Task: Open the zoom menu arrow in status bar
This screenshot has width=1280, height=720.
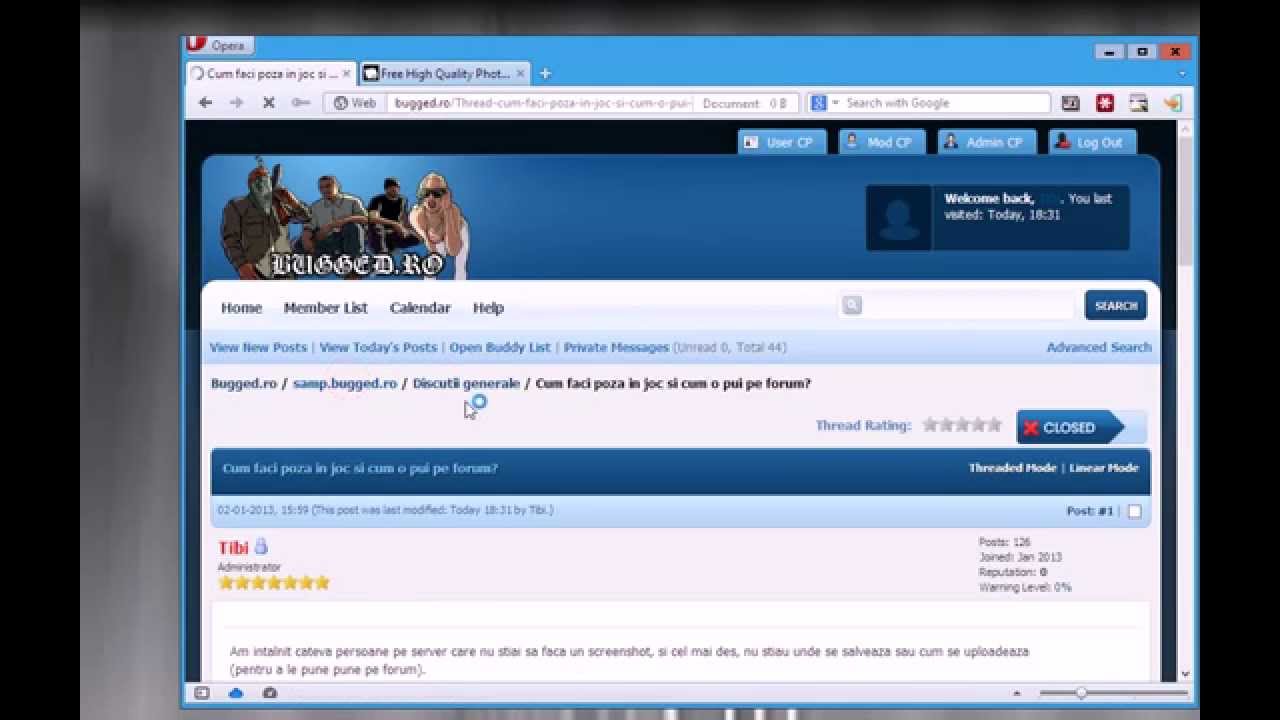Action: tap(1017, 693)
